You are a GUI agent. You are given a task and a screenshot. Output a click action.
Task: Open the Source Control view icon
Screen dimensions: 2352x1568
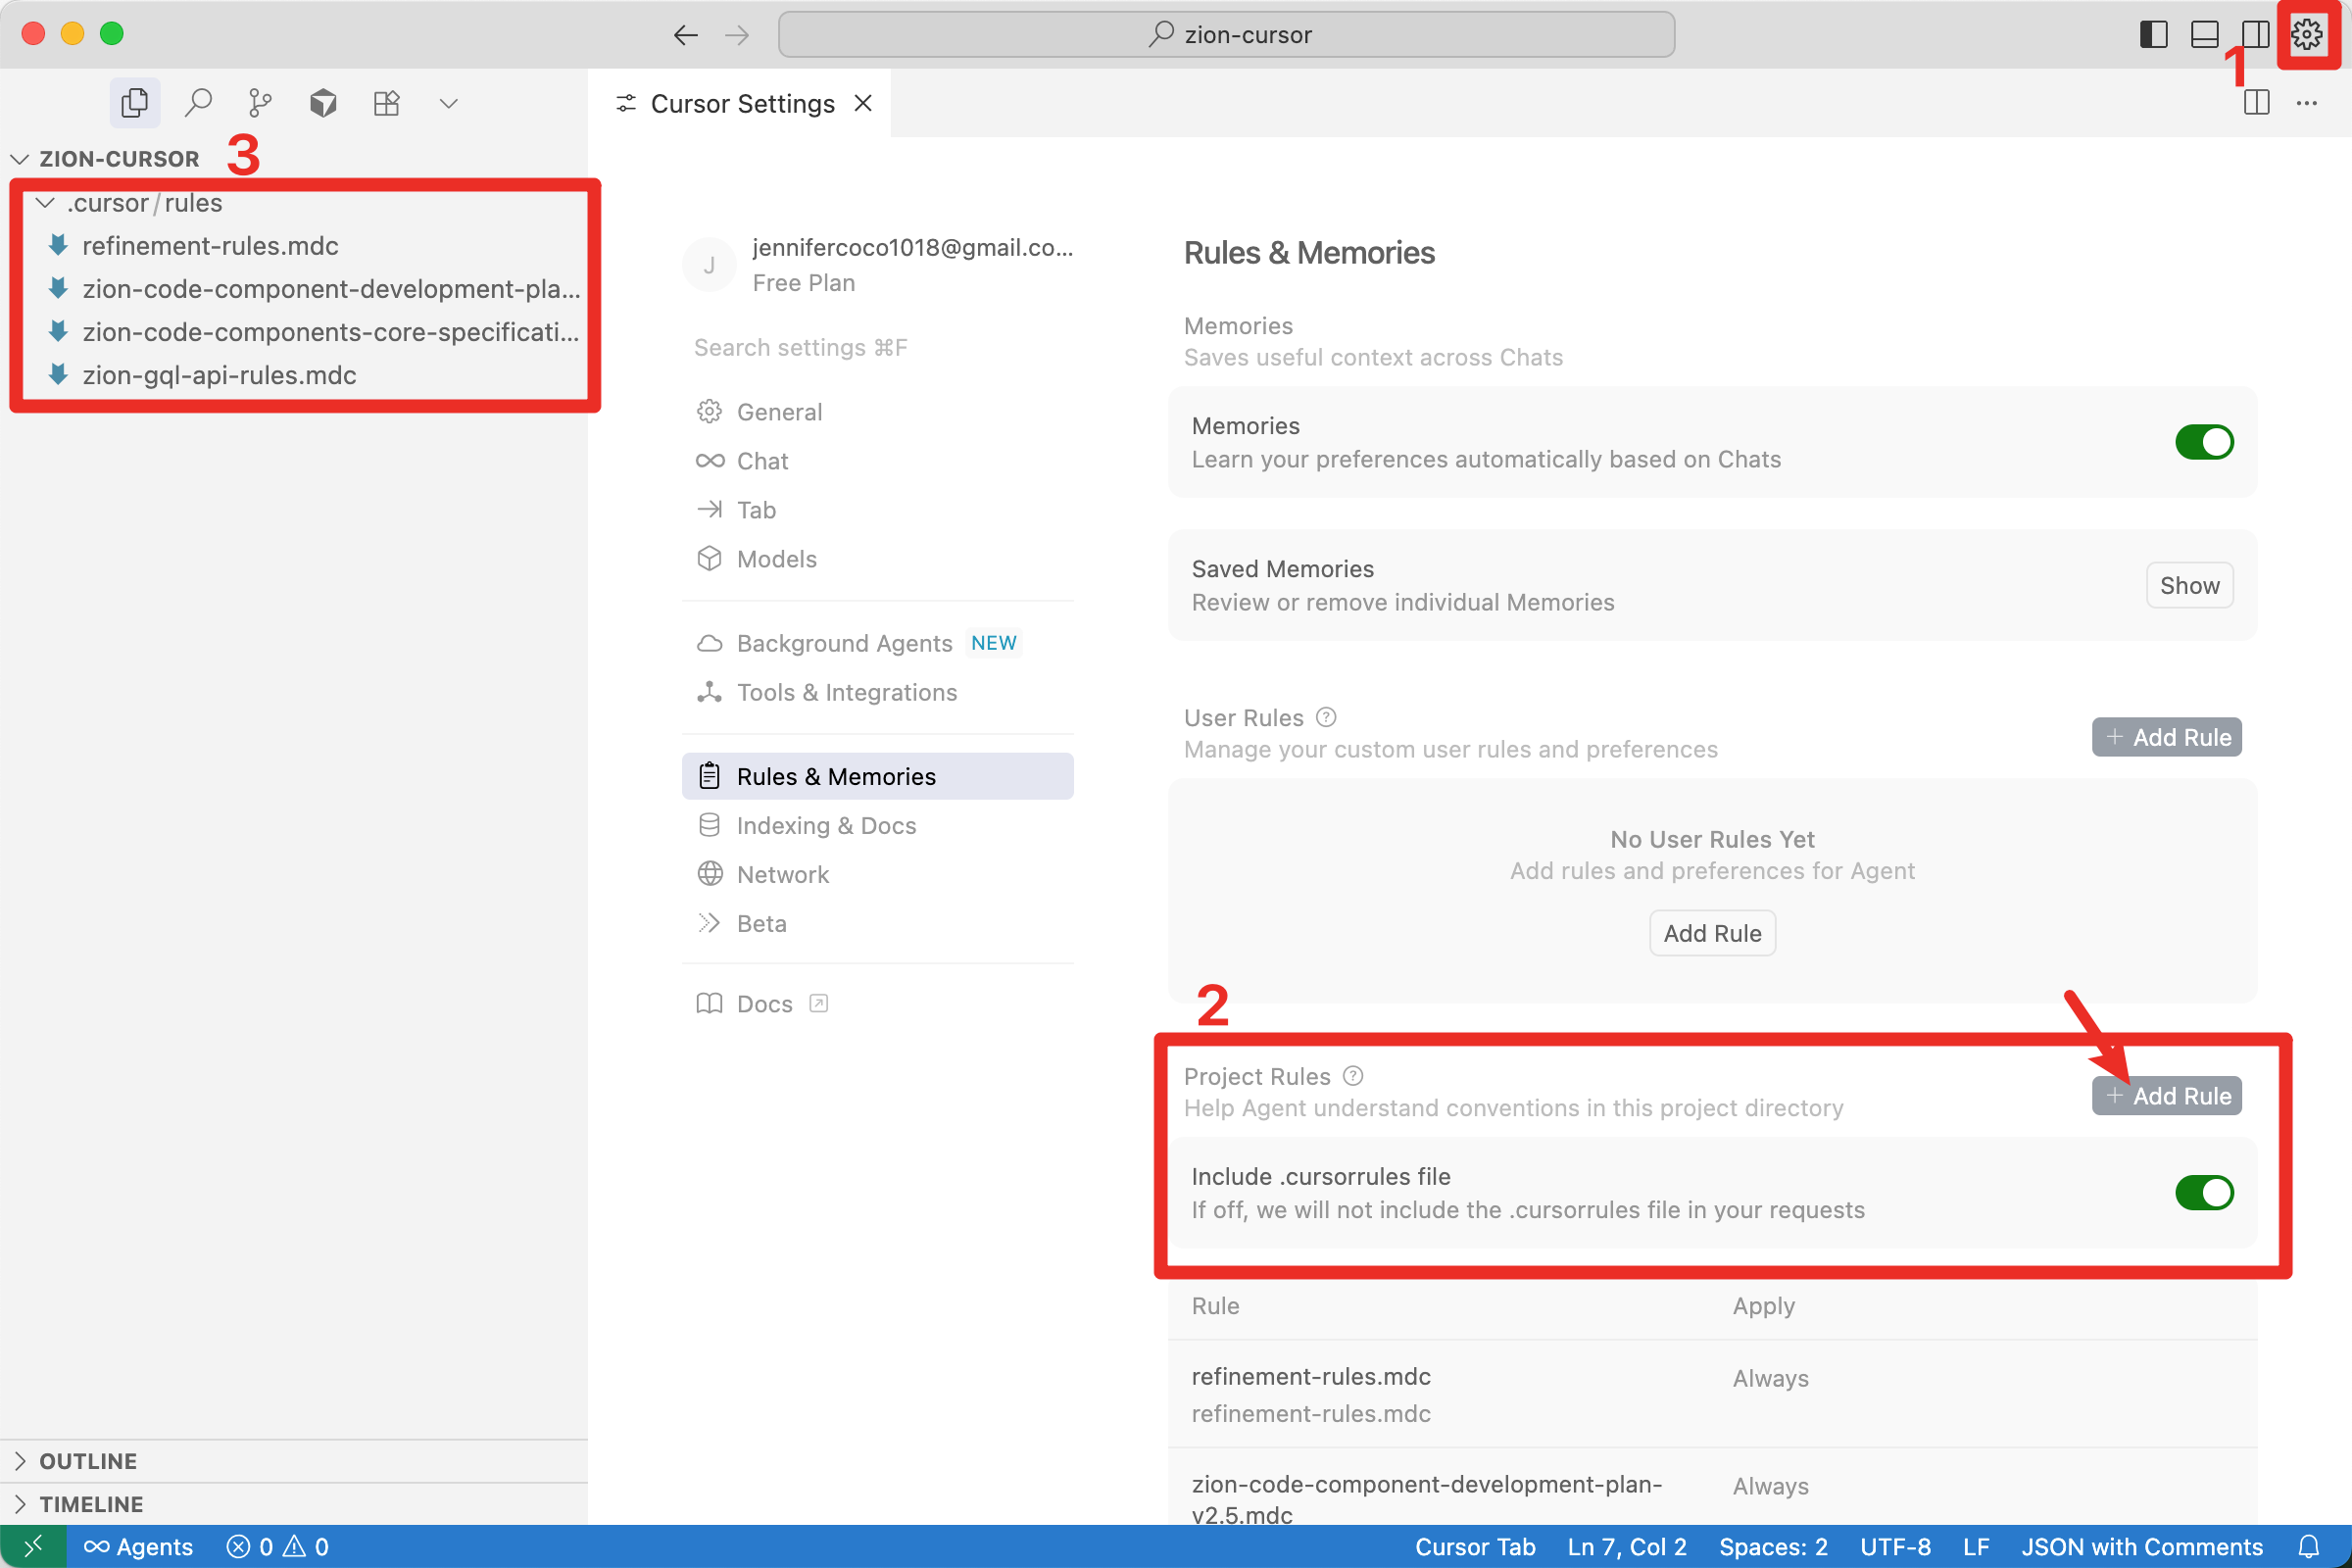tap(260, 103)
